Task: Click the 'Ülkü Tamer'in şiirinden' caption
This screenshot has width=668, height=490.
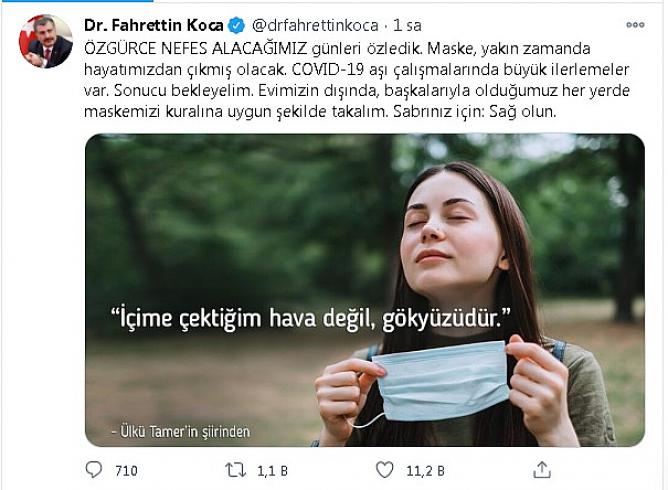Action: (x=181, y=431)
